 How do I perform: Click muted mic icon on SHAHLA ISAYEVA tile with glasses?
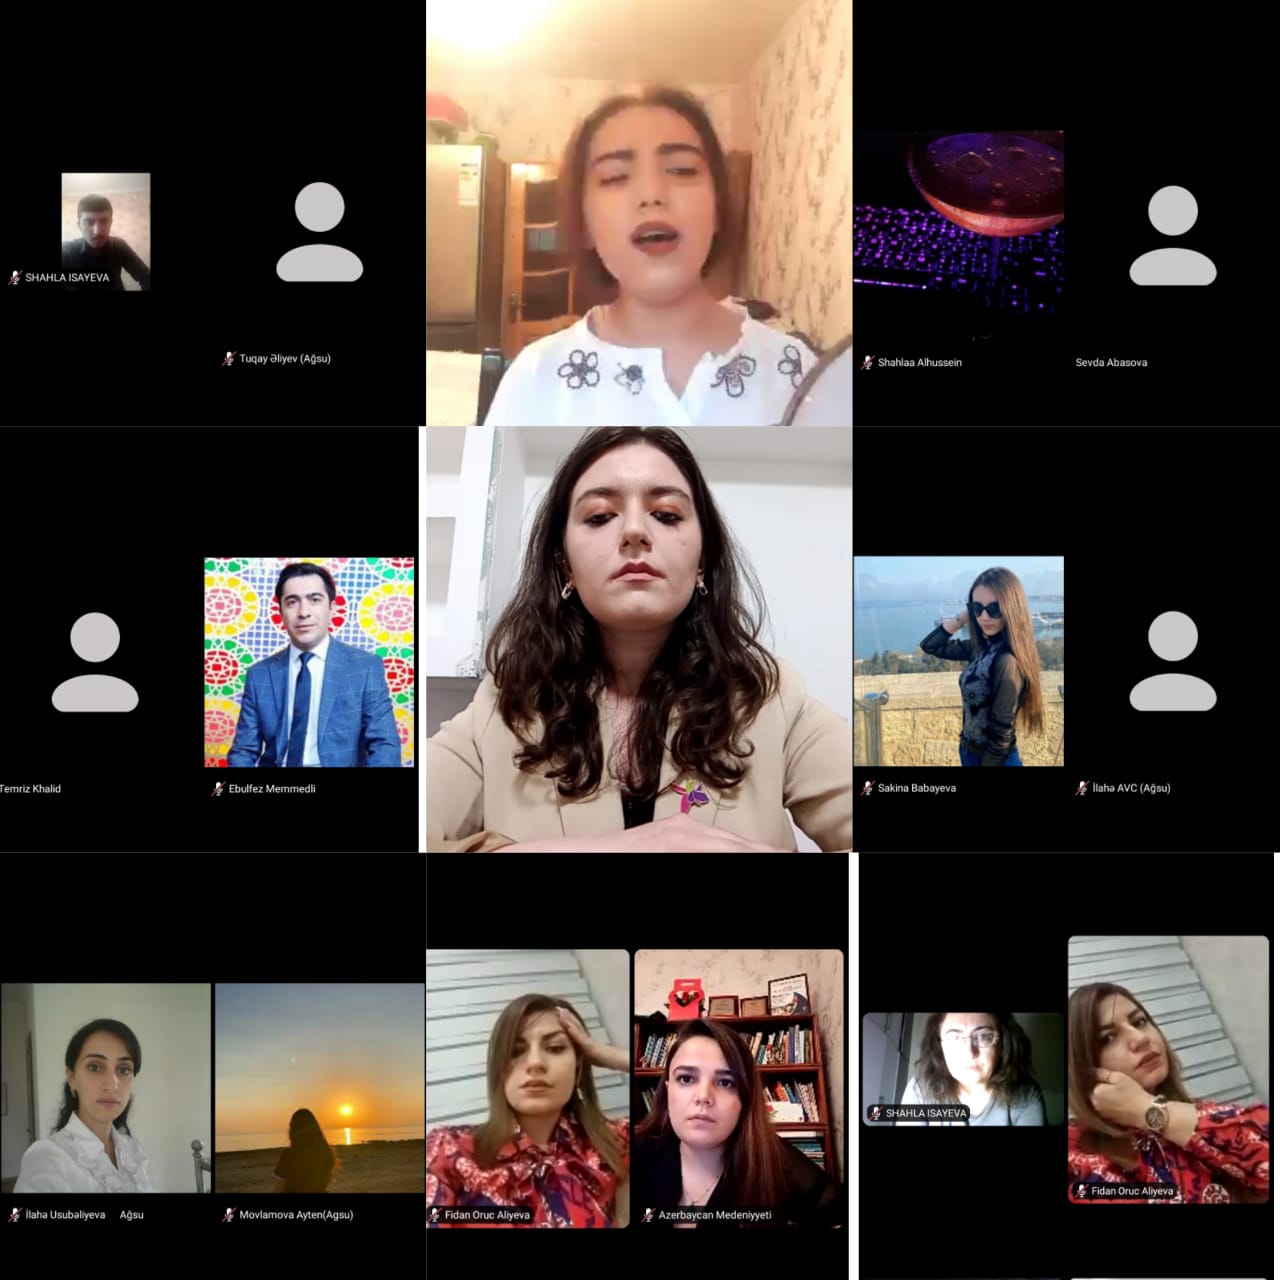pos(875,1112)
